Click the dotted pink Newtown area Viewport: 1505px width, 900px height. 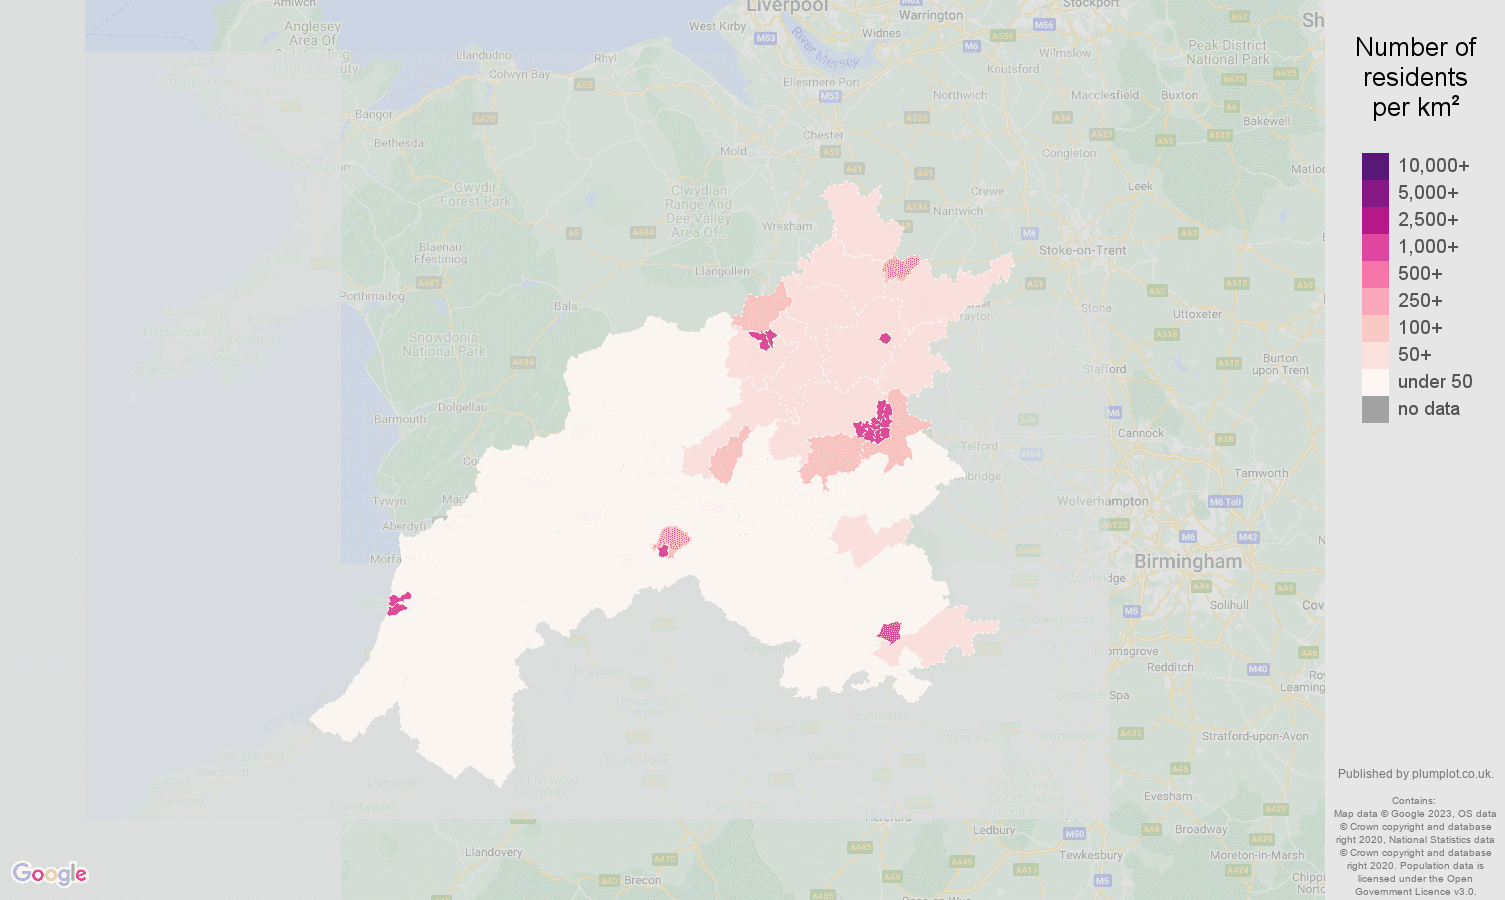[672, 541]
